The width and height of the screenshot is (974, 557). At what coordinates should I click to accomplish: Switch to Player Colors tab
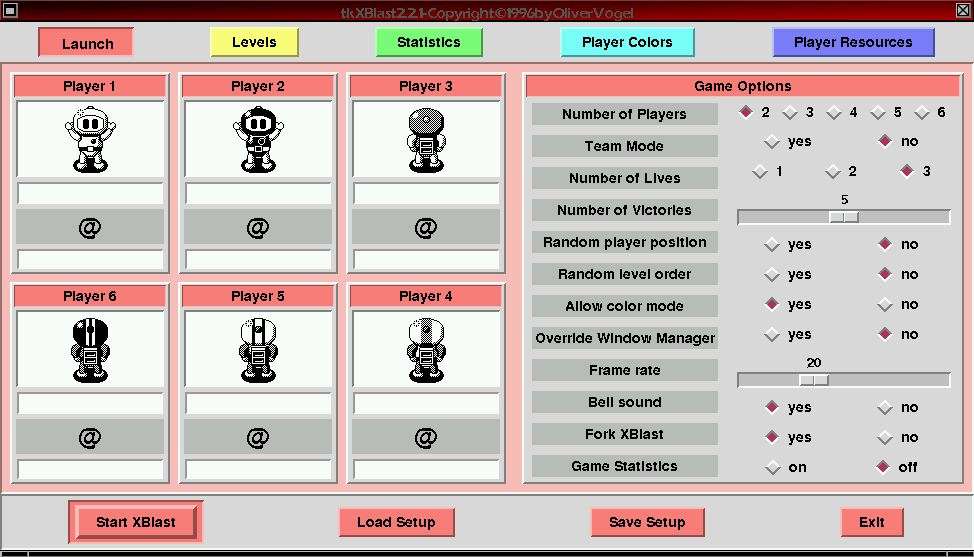coord(627,42)
